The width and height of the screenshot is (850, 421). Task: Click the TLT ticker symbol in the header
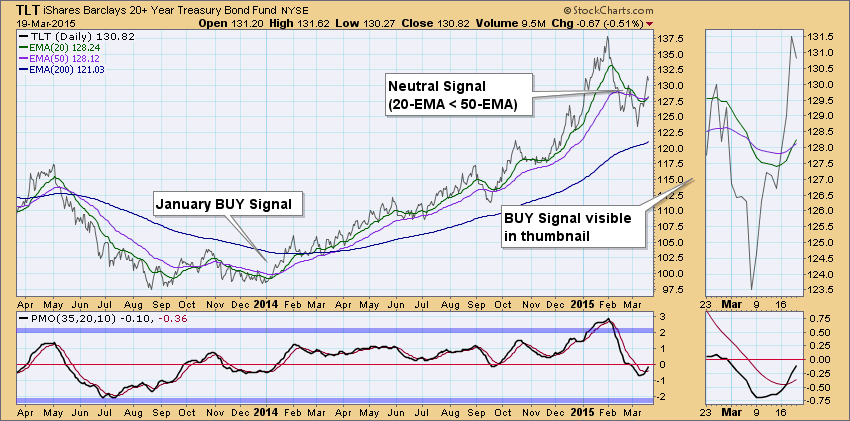tap(29, 10)
